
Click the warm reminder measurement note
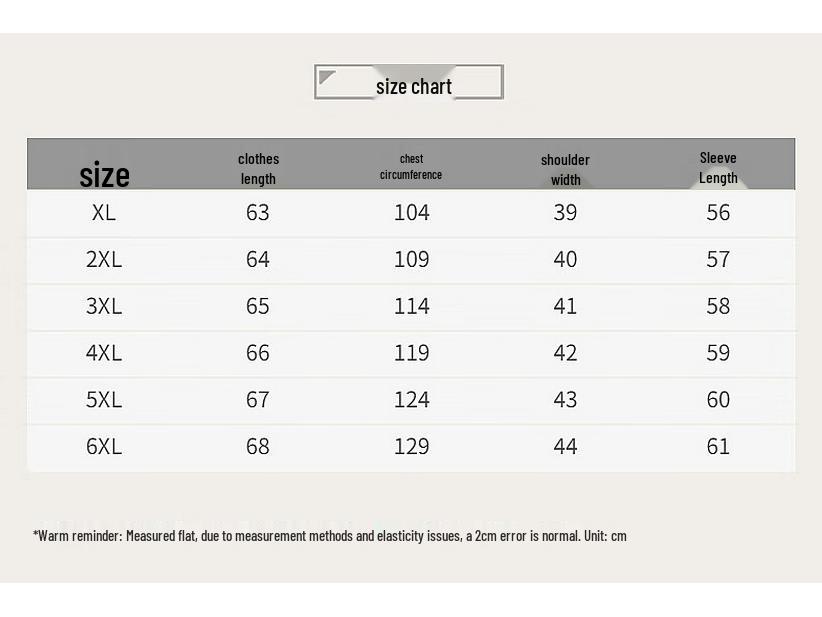330,536
